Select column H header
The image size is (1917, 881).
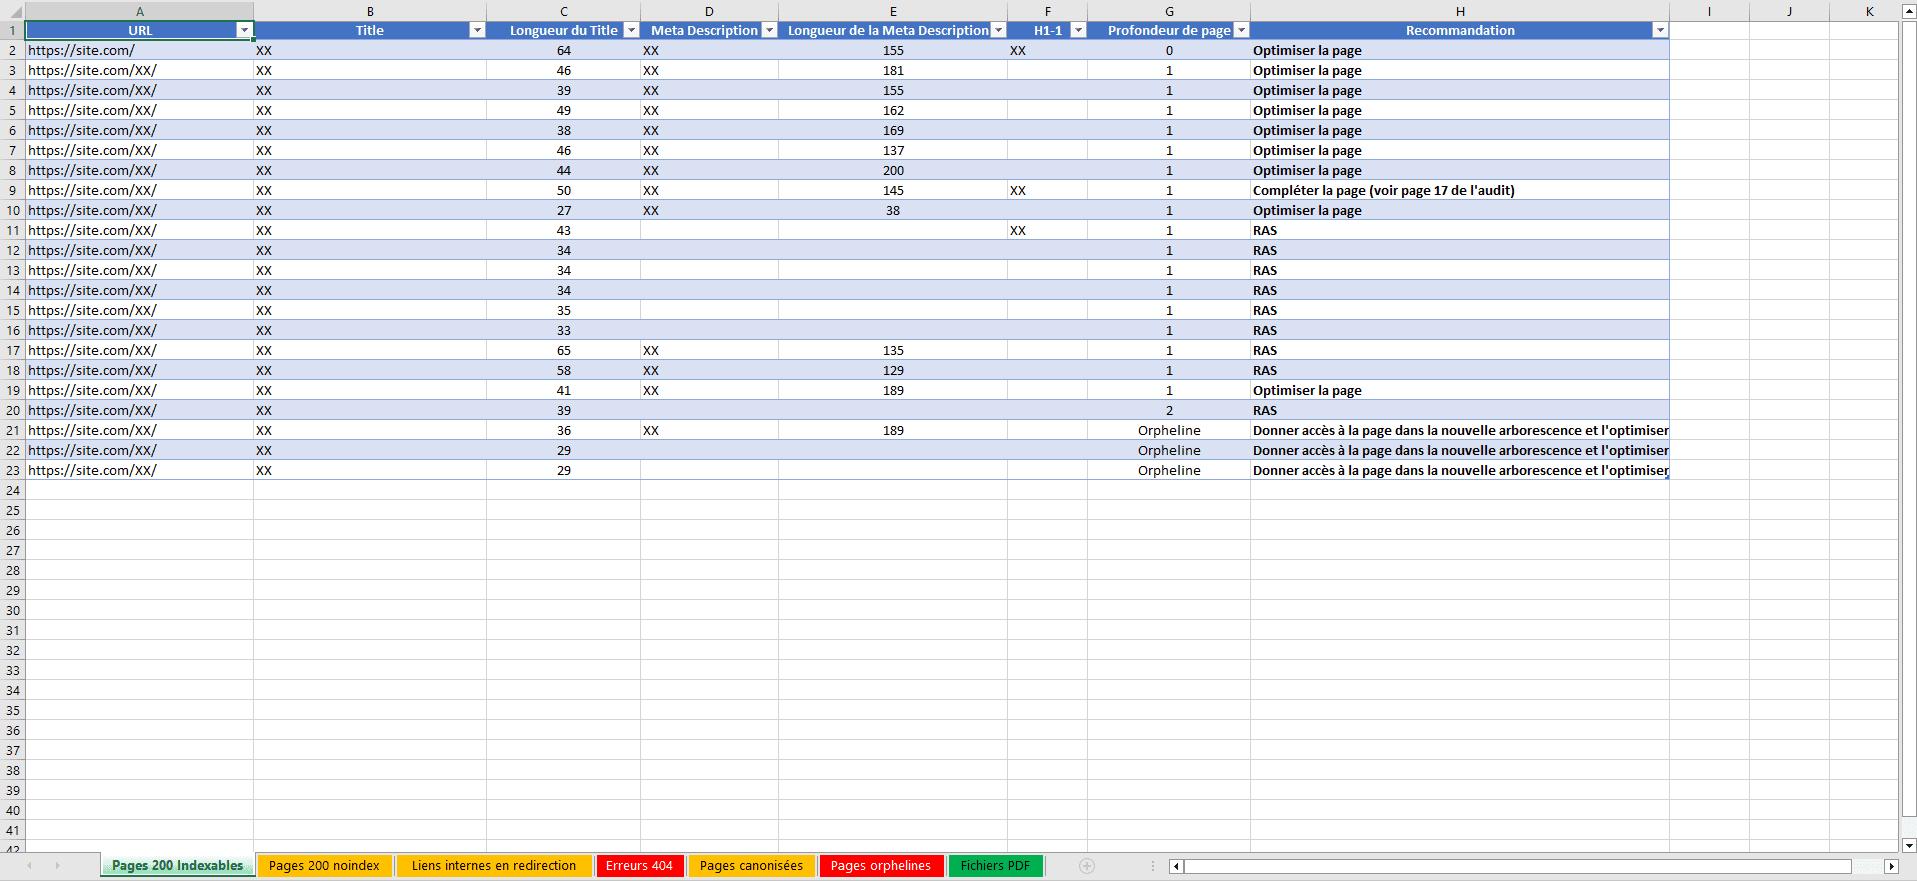pos(1460,11)
